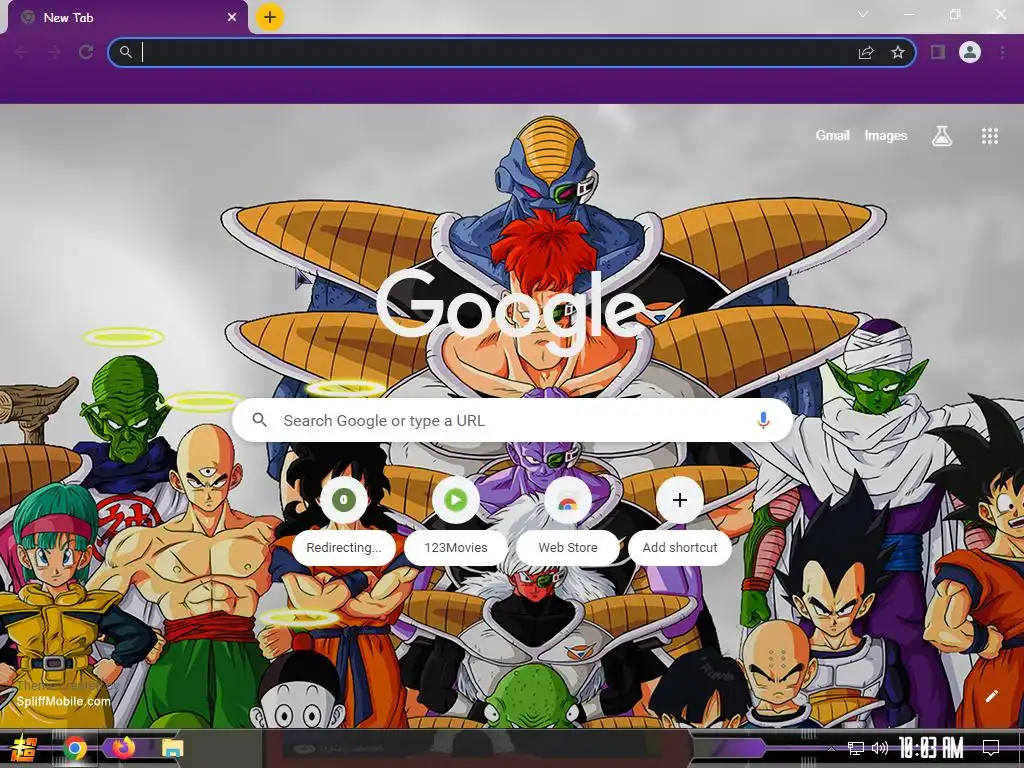The height and width of the screenshot is (768, 1024).
Task: Show hidden system tray icons
Action: click(x=831, y=748)
